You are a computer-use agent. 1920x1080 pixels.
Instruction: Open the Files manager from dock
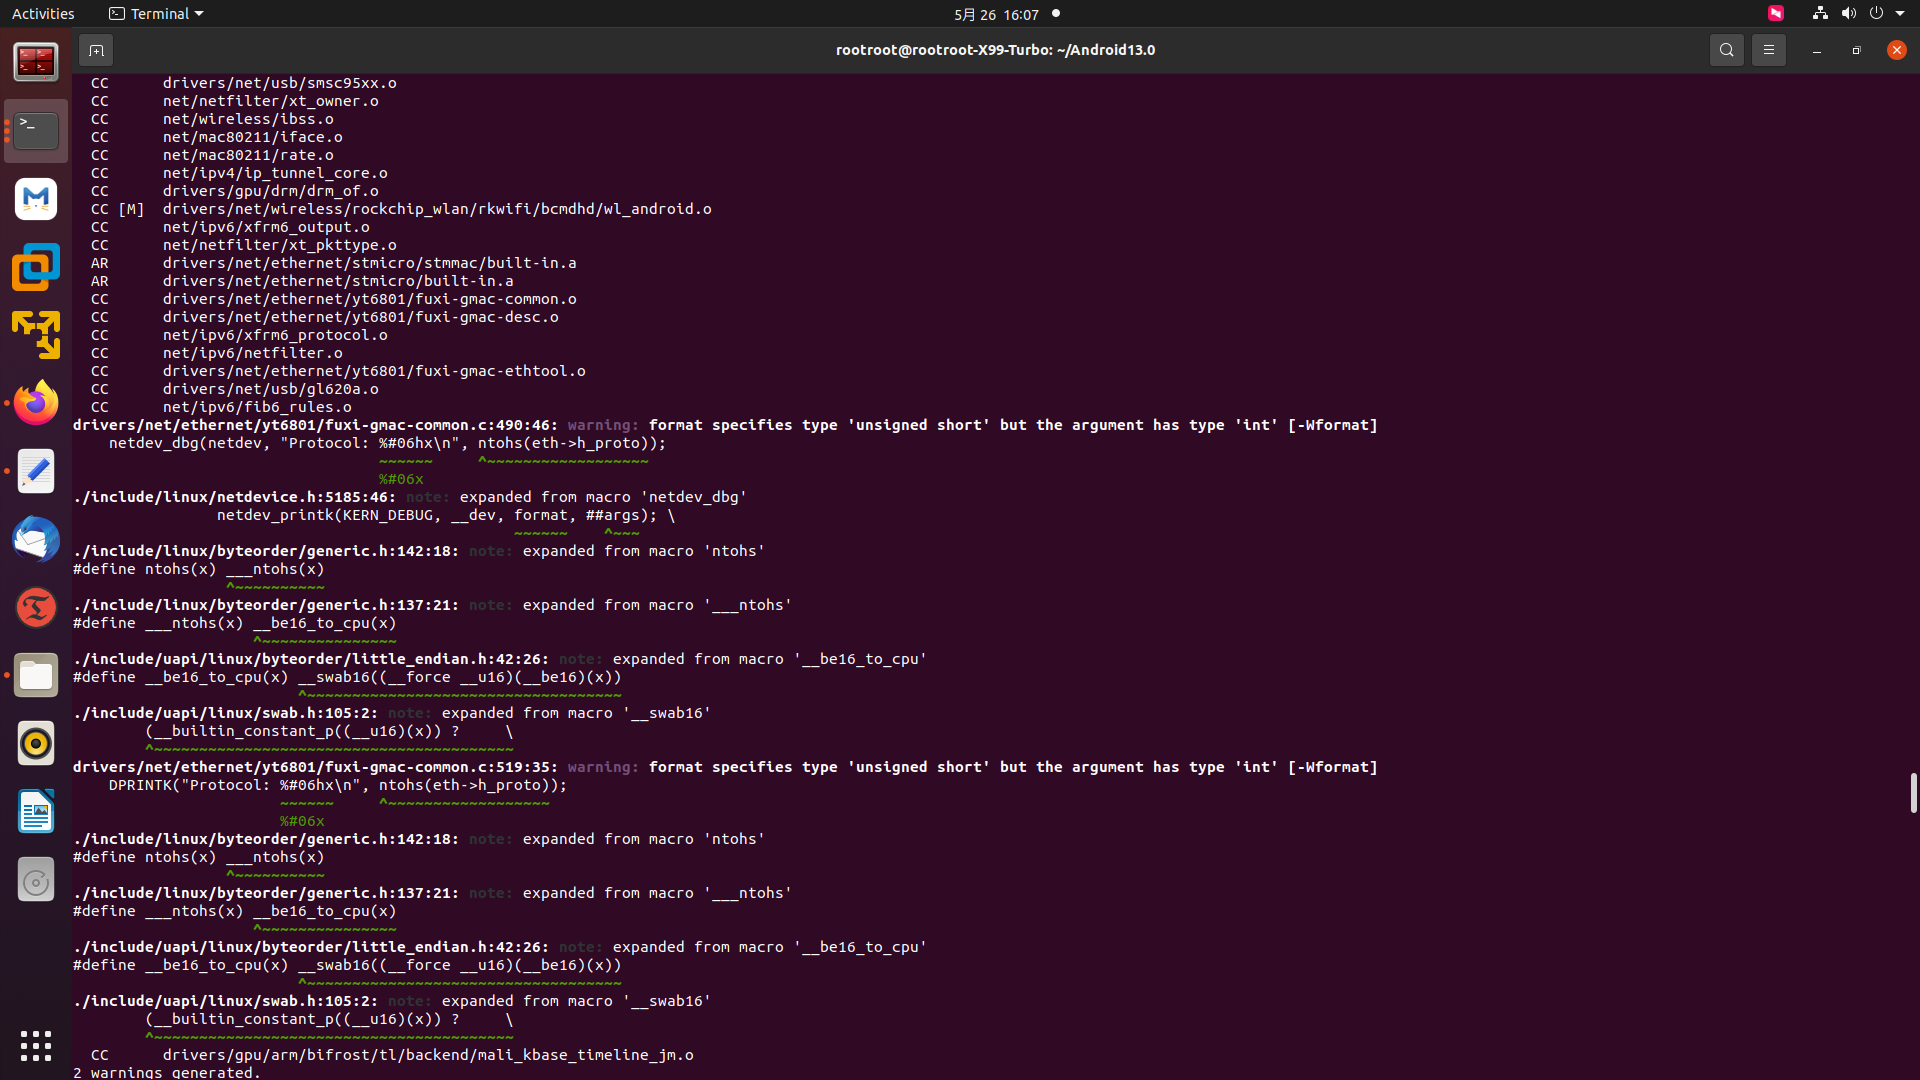(36, 675)
